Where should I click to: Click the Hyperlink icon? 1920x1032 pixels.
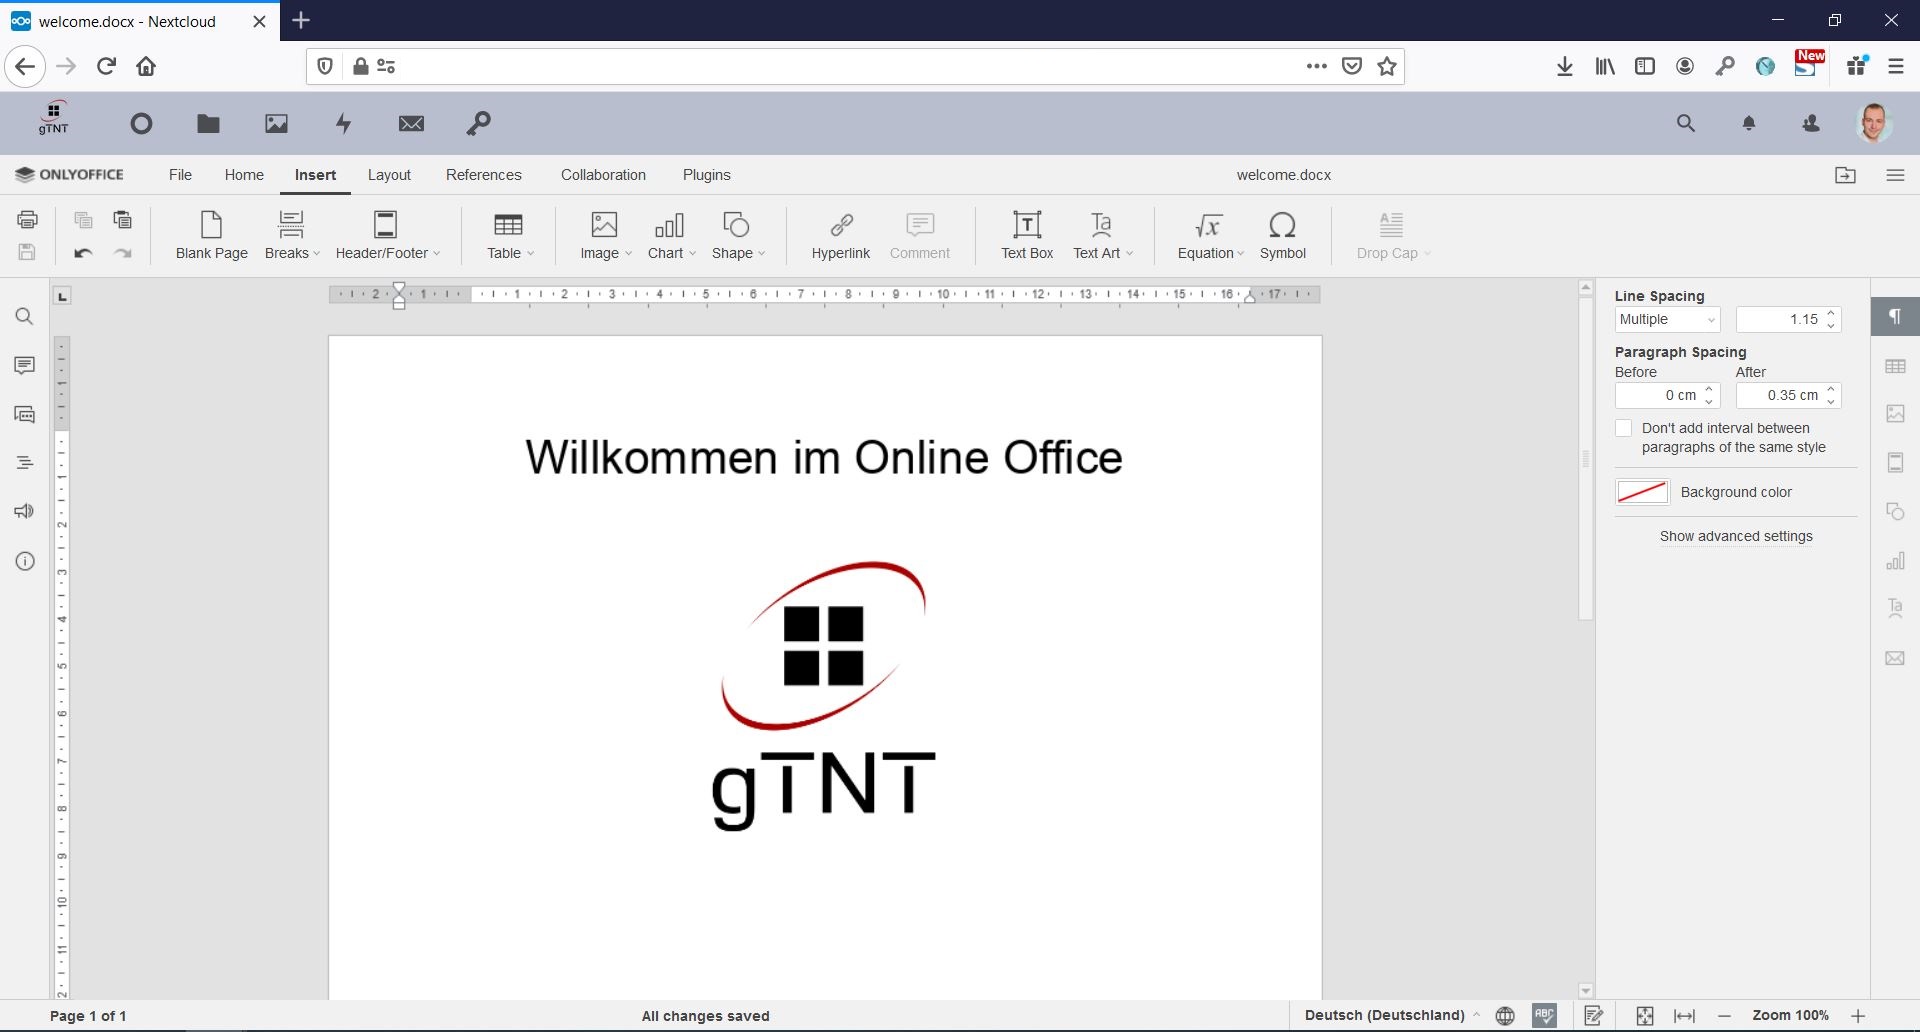pos(840,235)
